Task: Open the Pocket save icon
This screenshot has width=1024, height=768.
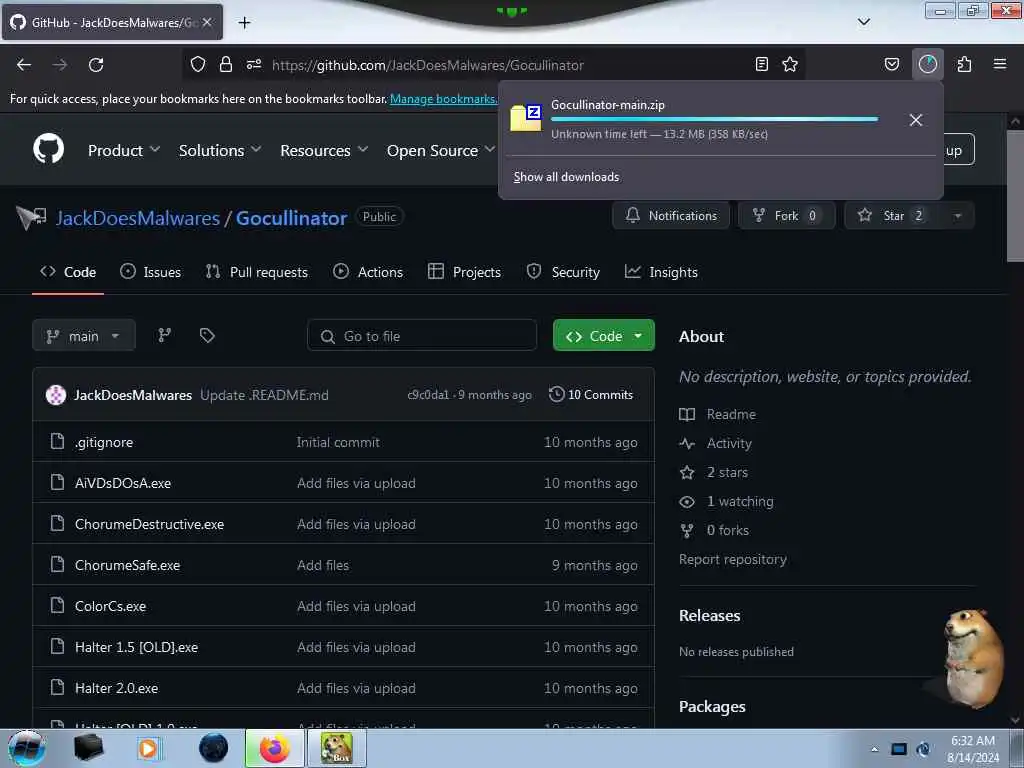Action: point(892,65)
